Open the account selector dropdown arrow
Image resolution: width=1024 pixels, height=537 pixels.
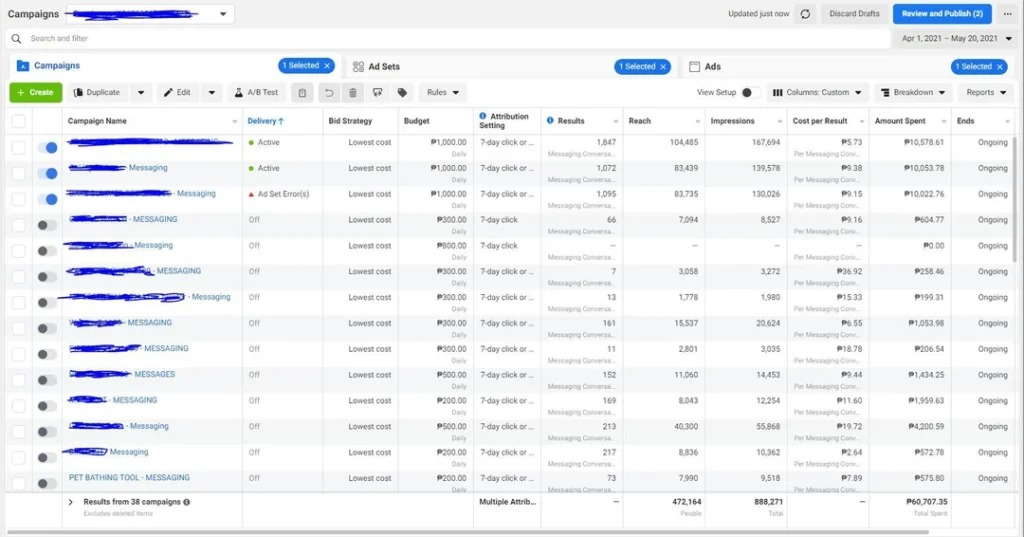click(x=223, y=14)
